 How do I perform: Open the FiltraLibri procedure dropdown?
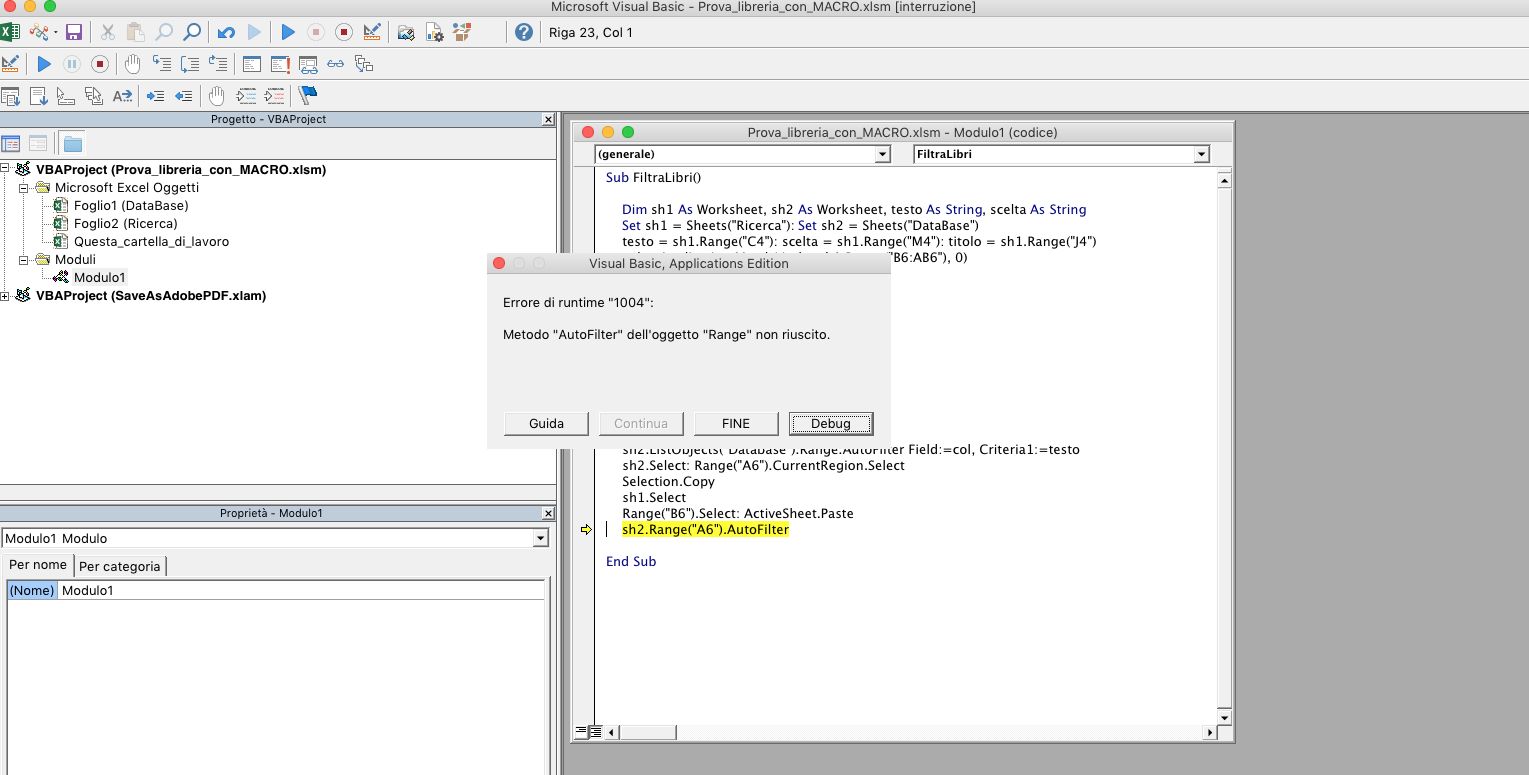click(1202, 154)
